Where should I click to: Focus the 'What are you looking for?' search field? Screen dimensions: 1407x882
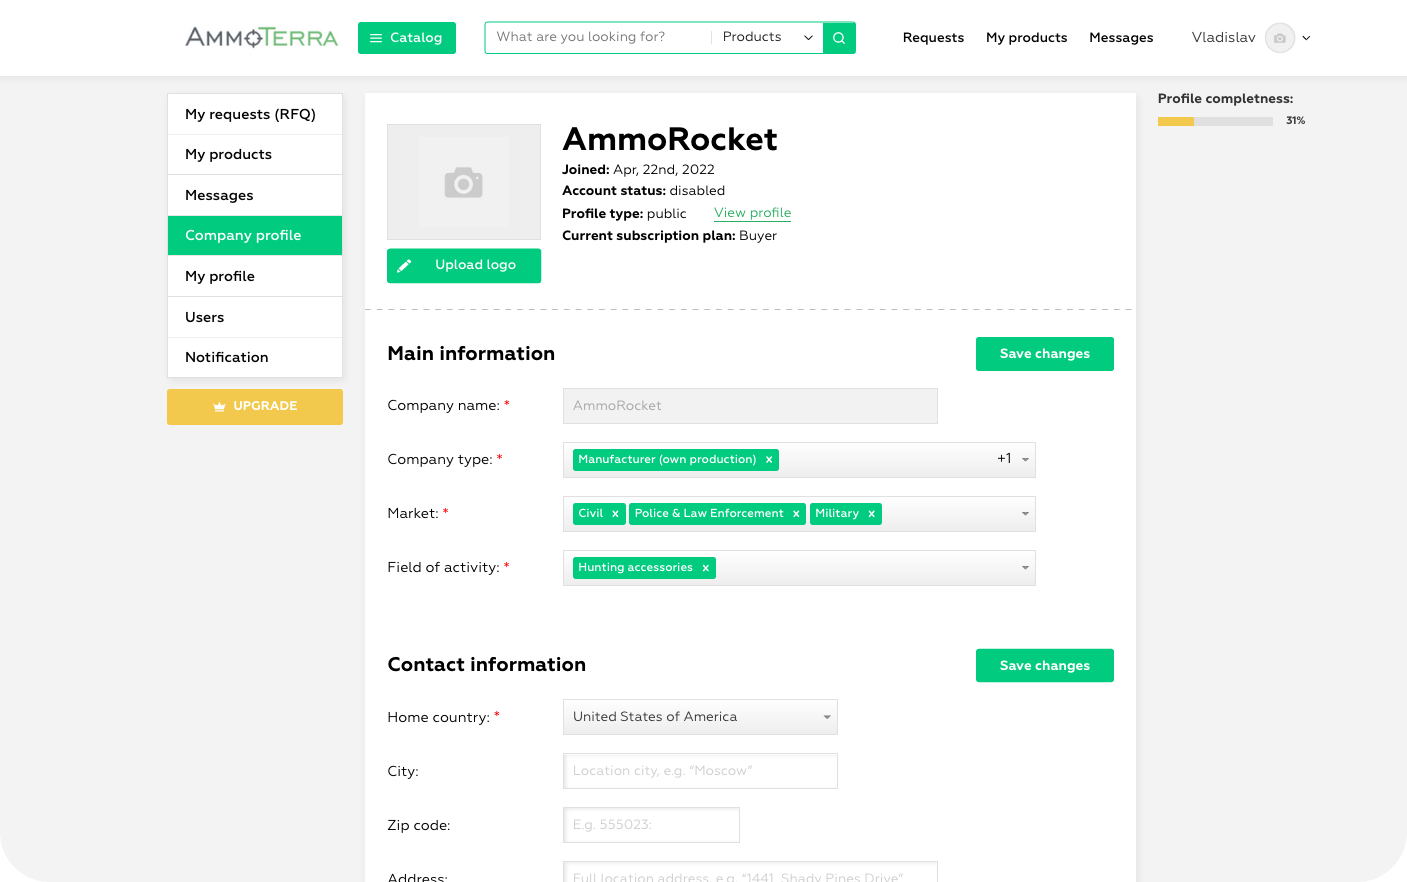[598, 38]
